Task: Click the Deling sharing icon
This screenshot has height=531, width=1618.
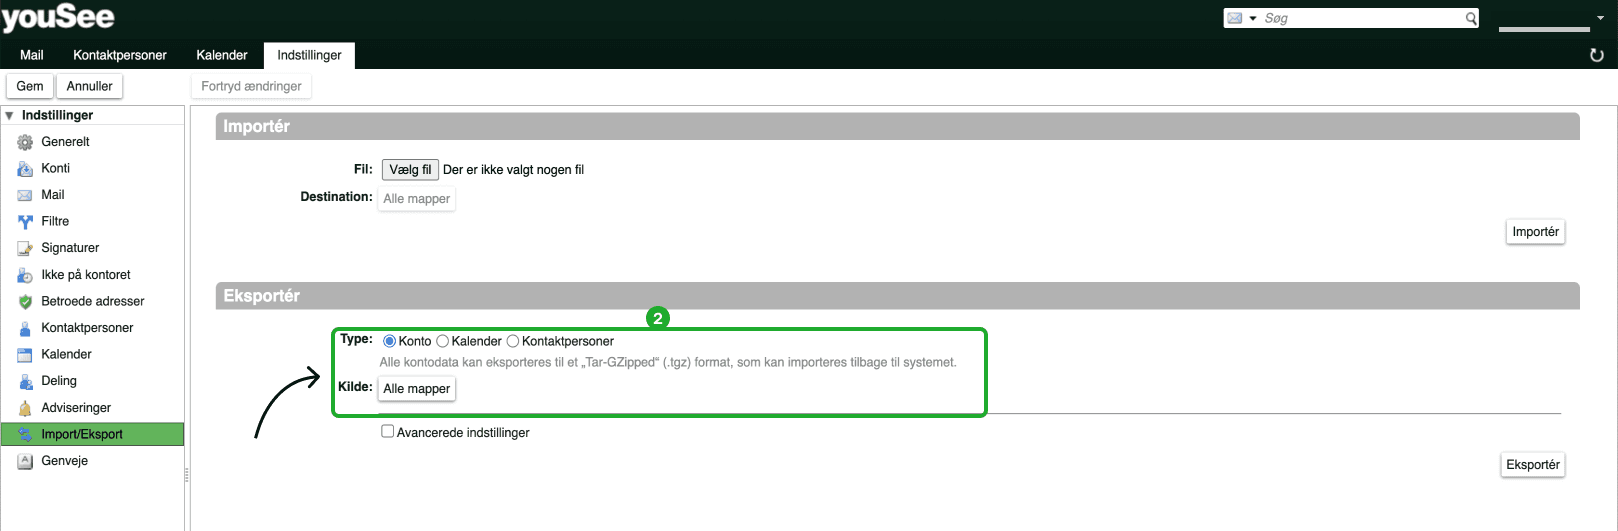Action: (x=25, y=381)
